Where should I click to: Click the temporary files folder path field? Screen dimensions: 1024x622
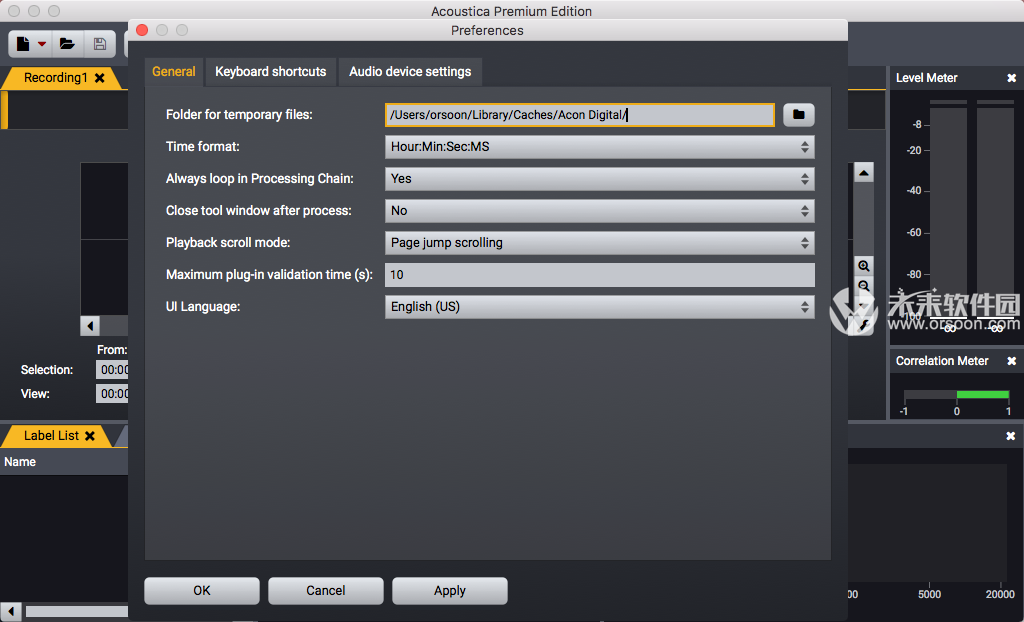(x=580, y=115)
